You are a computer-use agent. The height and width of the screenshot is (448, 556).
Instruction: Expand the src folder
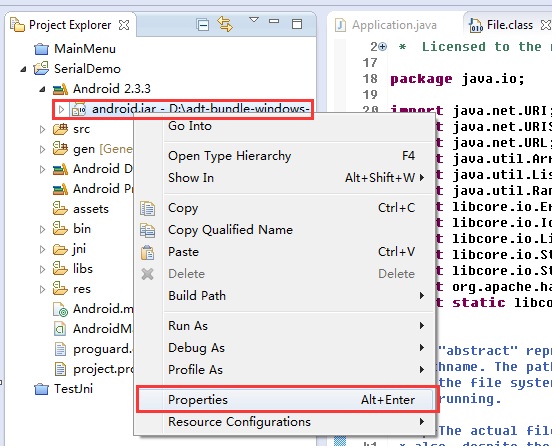click(x=43, y=129)
